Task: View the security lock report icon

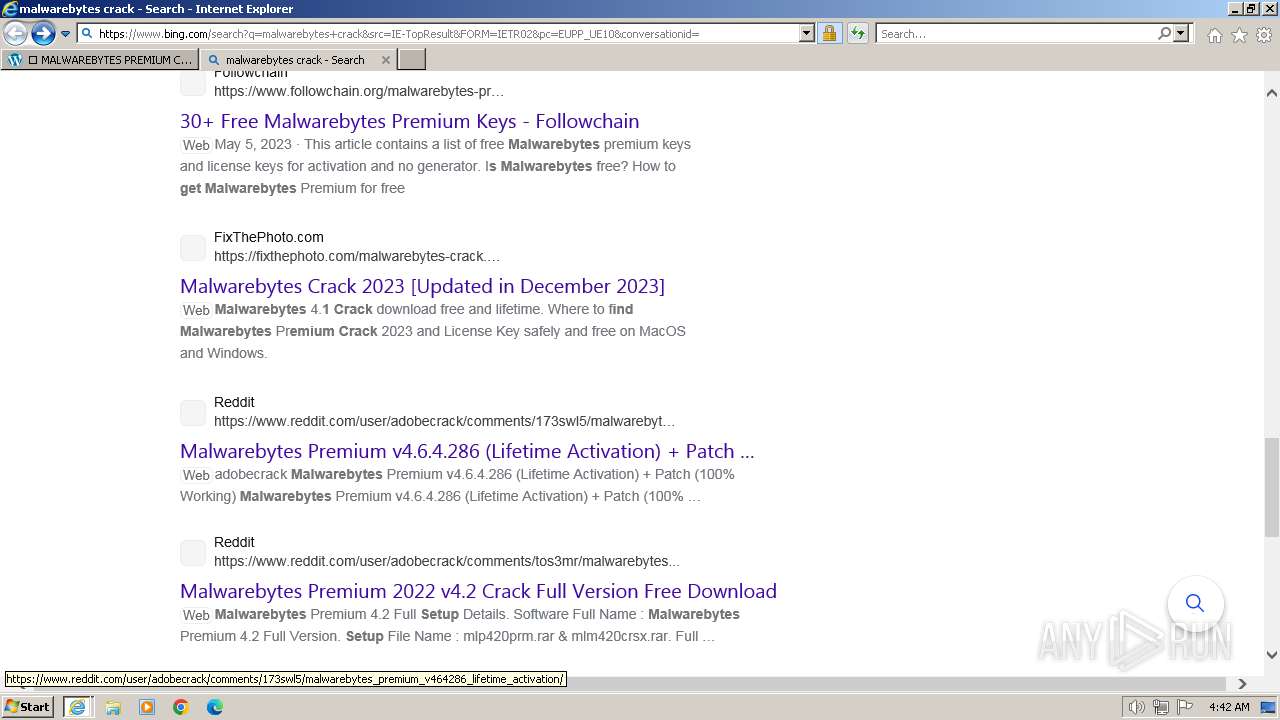Action: 829,34
